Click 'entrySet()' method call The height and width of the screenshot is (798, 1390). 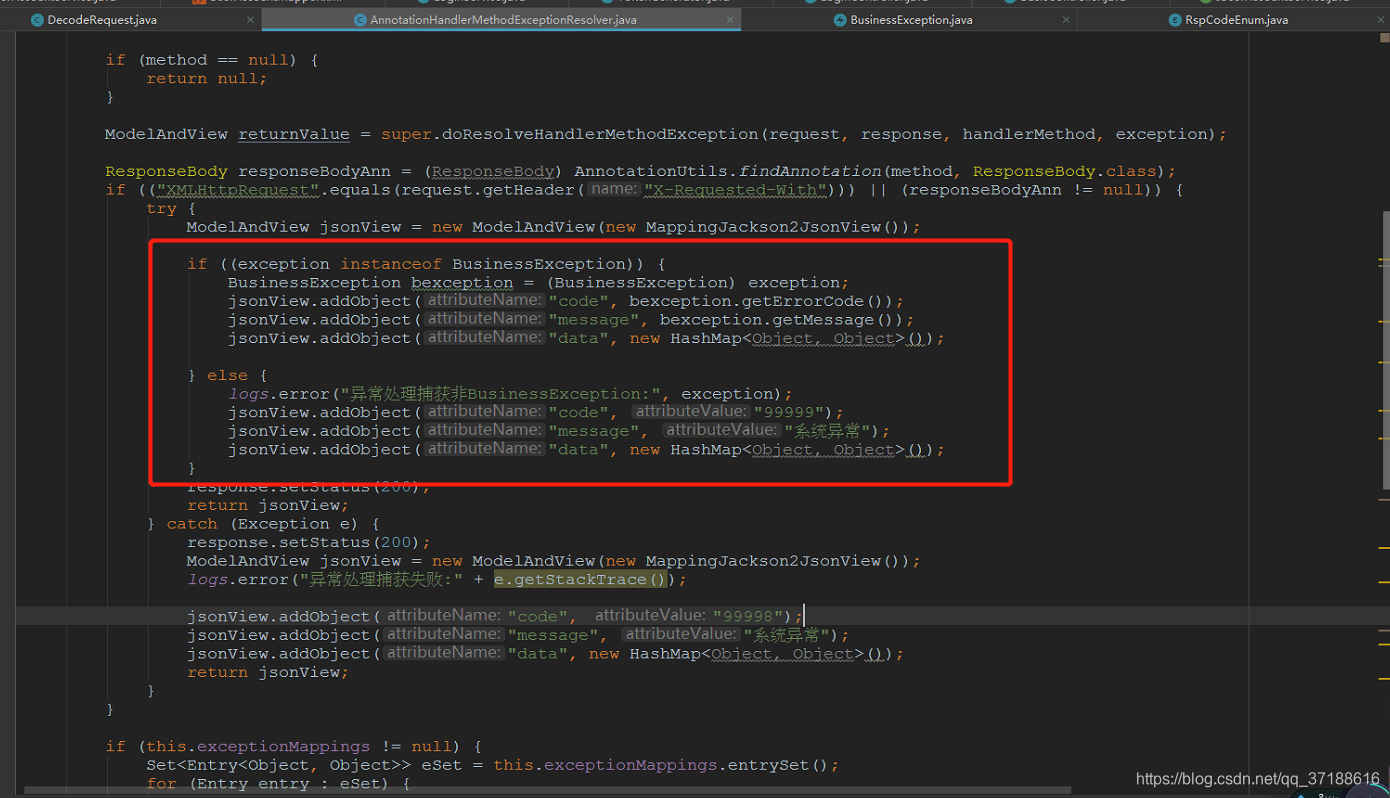[x=779, y=765]
